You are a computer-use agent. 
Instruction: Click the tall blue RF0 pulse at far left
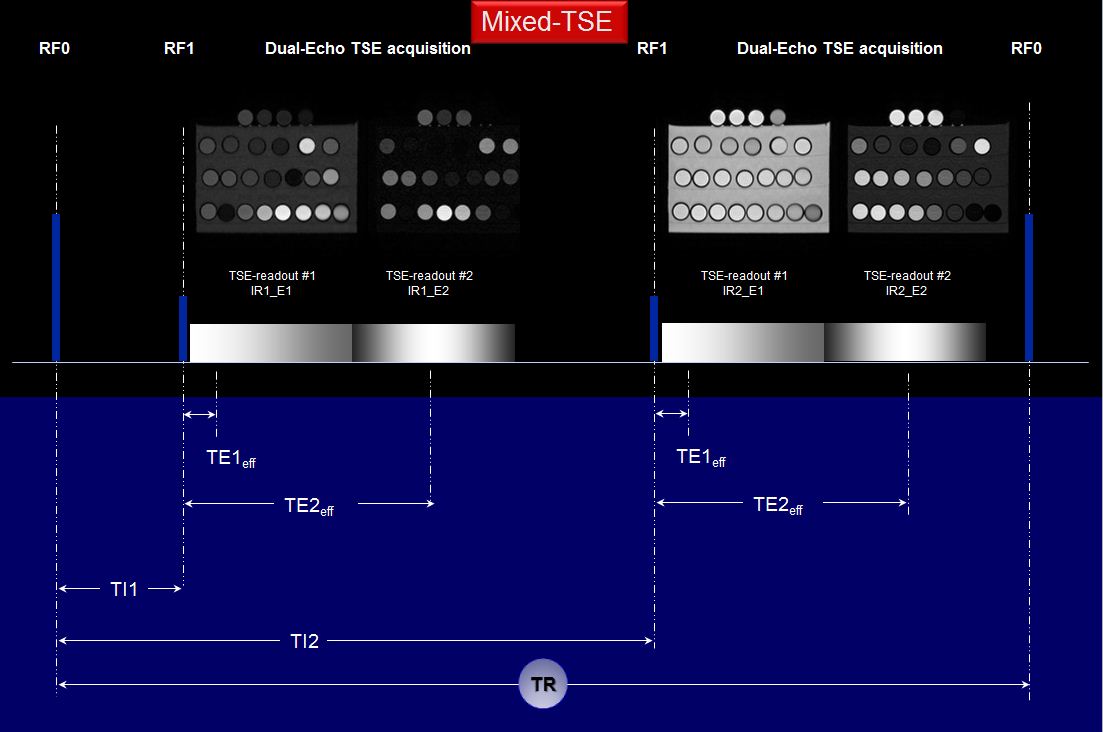pos(56,287)
